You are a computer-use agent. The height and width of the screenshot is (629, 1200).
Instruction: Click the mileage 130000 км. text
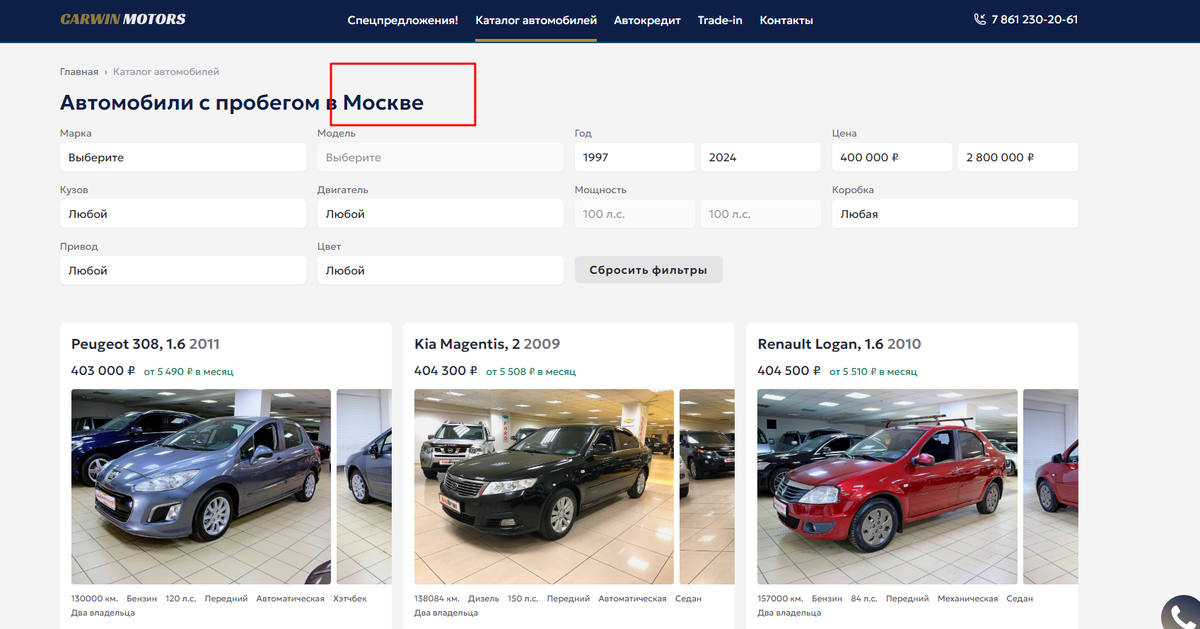coord(95,599)
